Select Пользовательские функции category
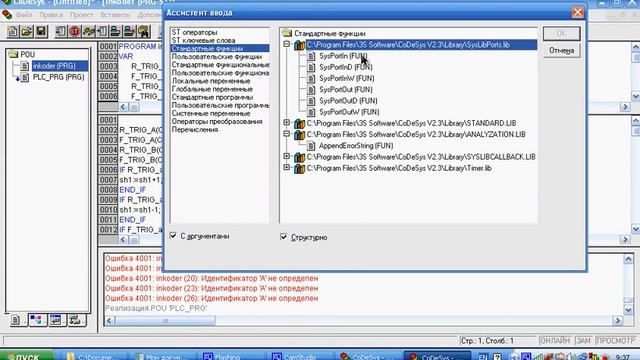Viewport: 640px width, 360px height. 217,57
